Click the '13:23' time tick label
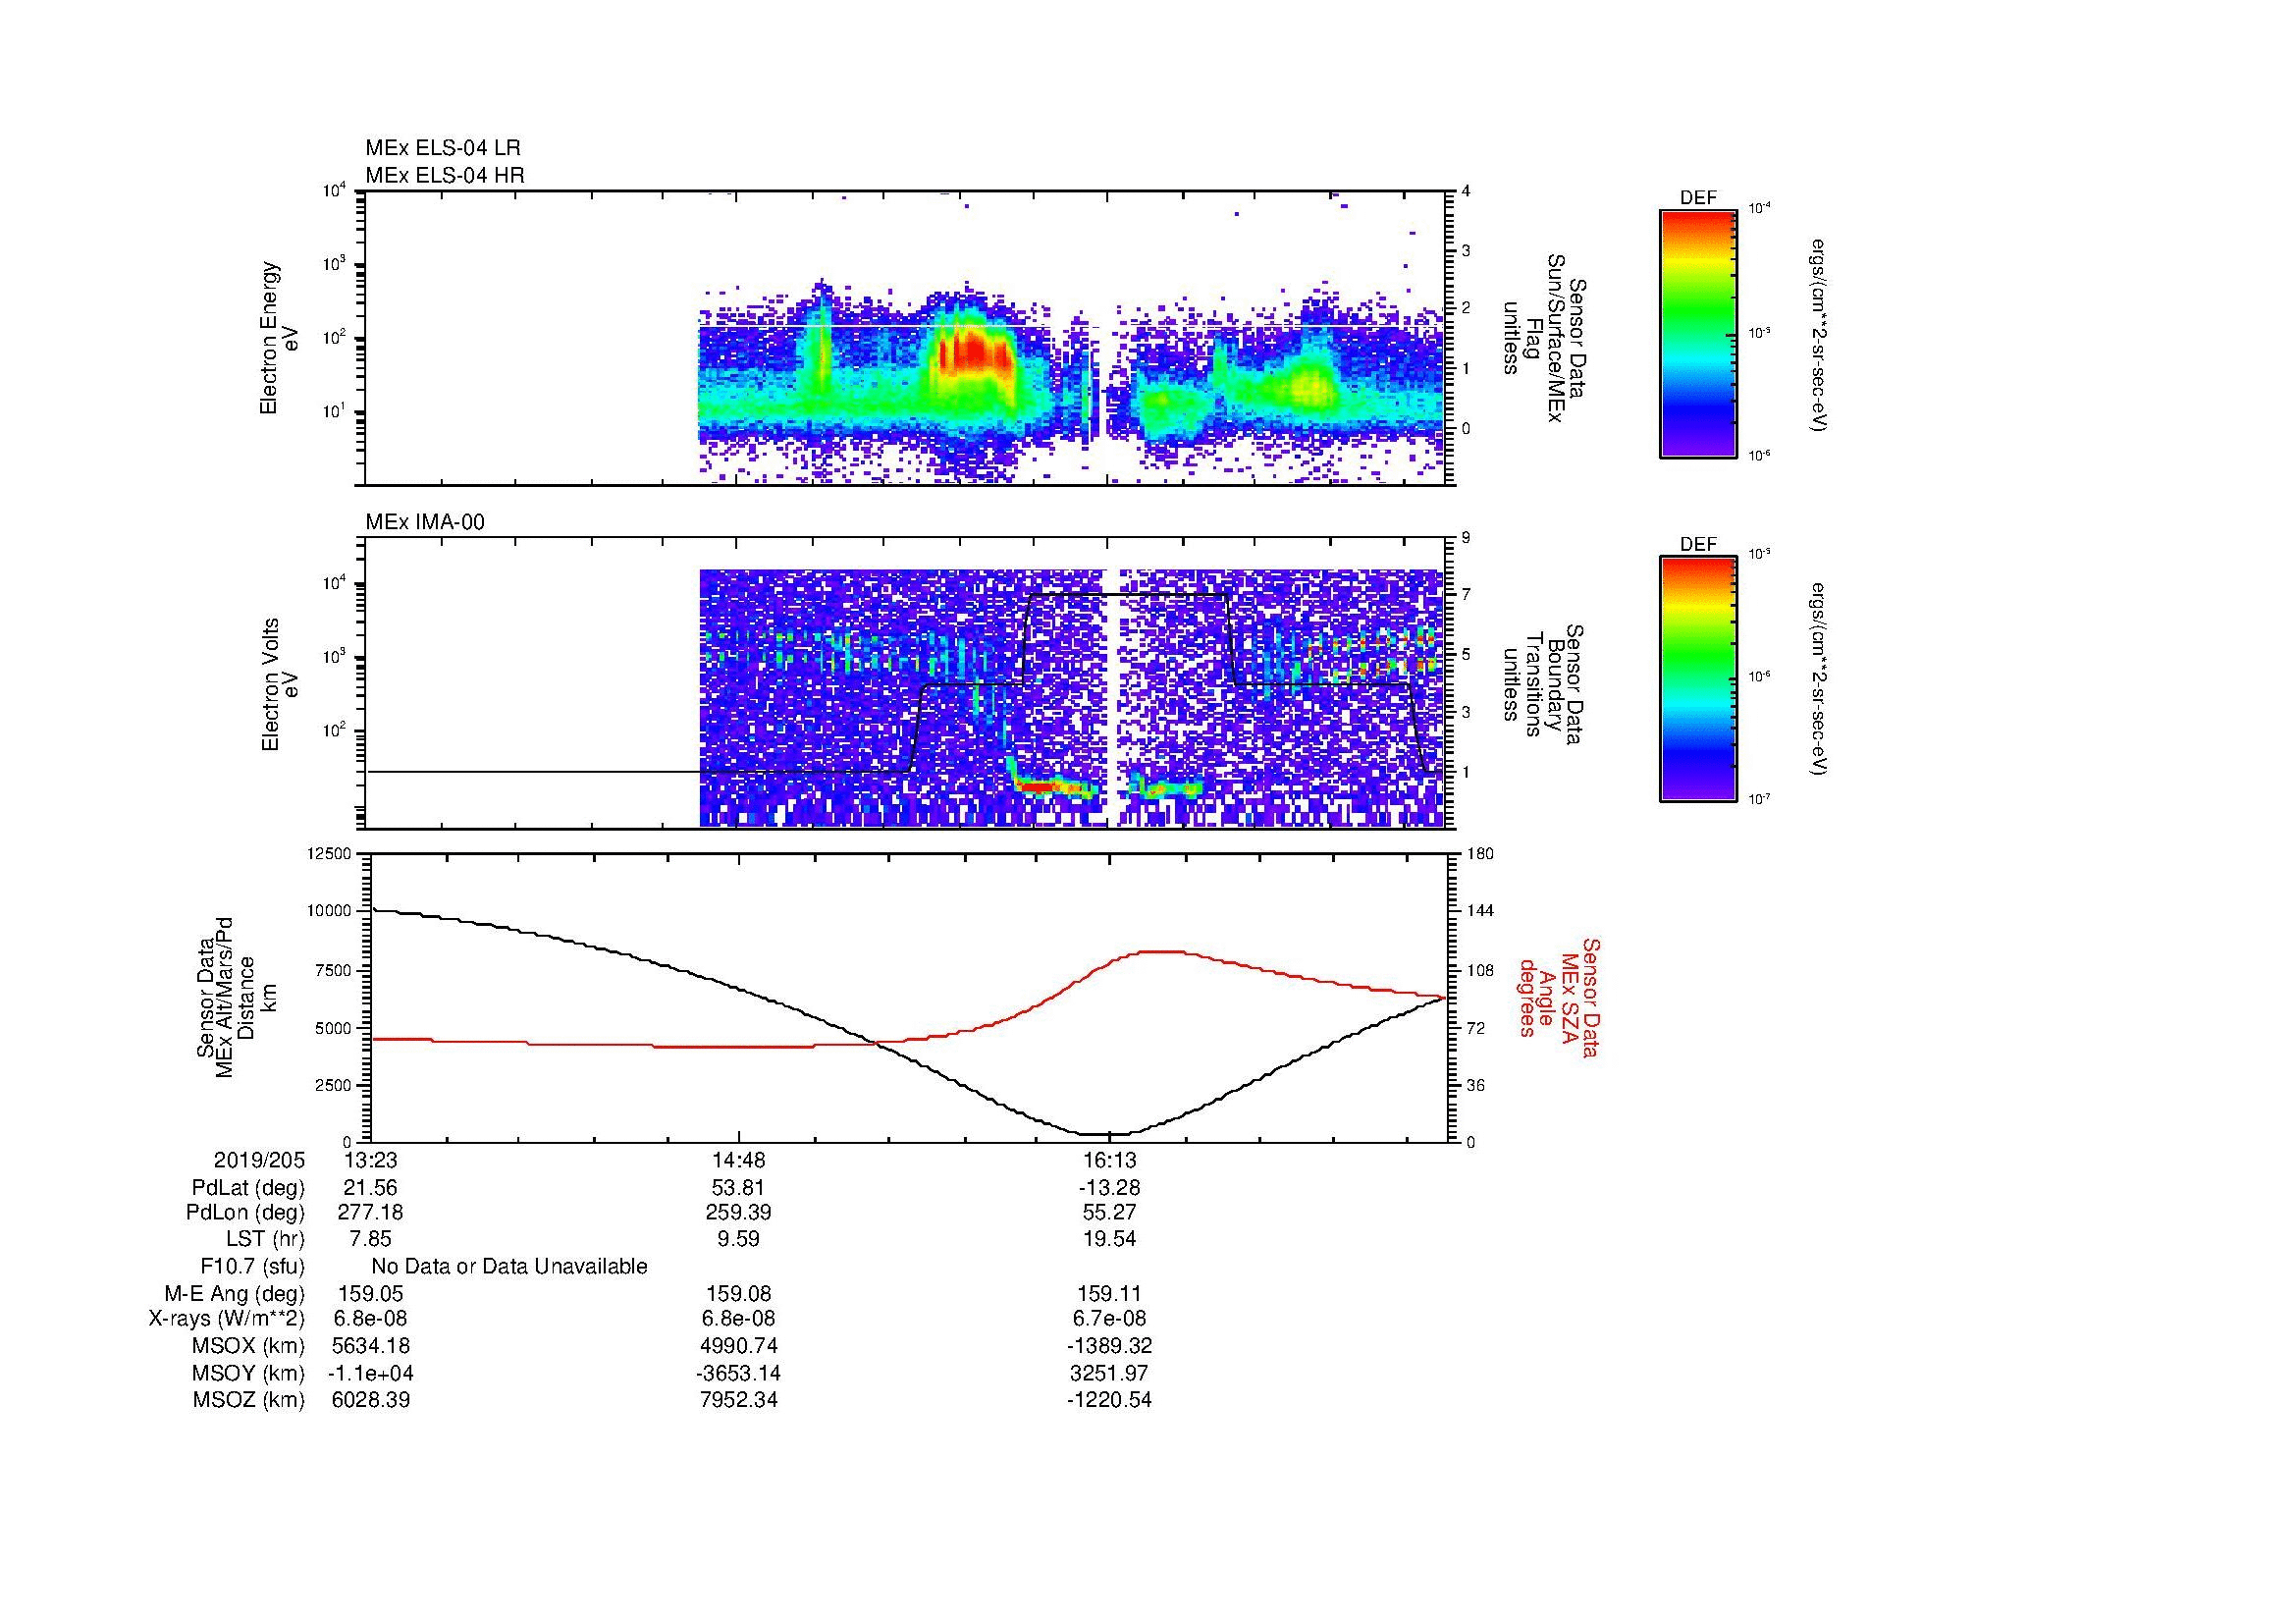This screenshot has width=2296, height=1623. pos(371,1160)
